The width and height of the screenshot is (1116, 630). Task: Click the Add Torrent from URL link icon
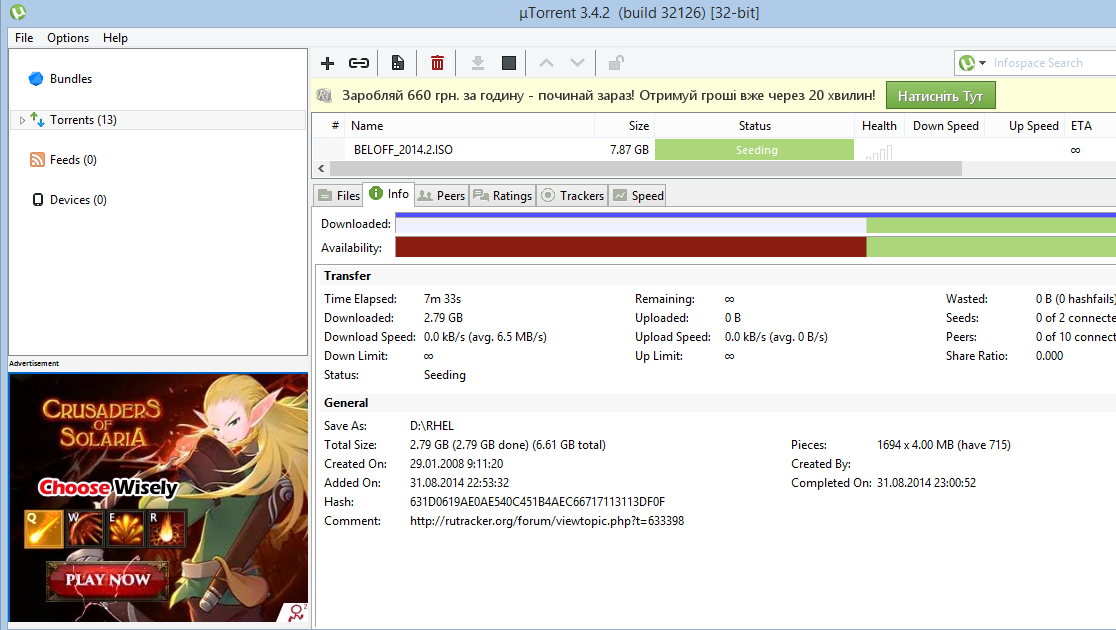click(x=358, y=63)
